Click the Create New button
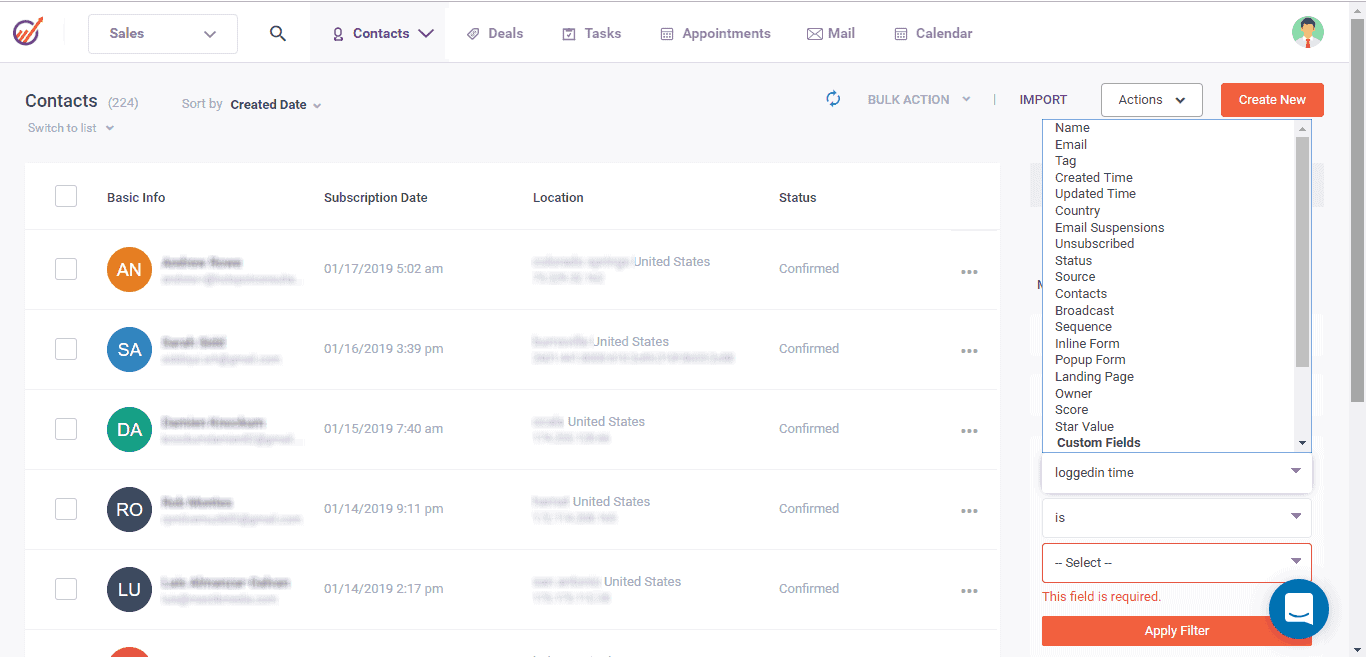Image resolution: width=1366 pixels, height=657 pixels. 1271,99
